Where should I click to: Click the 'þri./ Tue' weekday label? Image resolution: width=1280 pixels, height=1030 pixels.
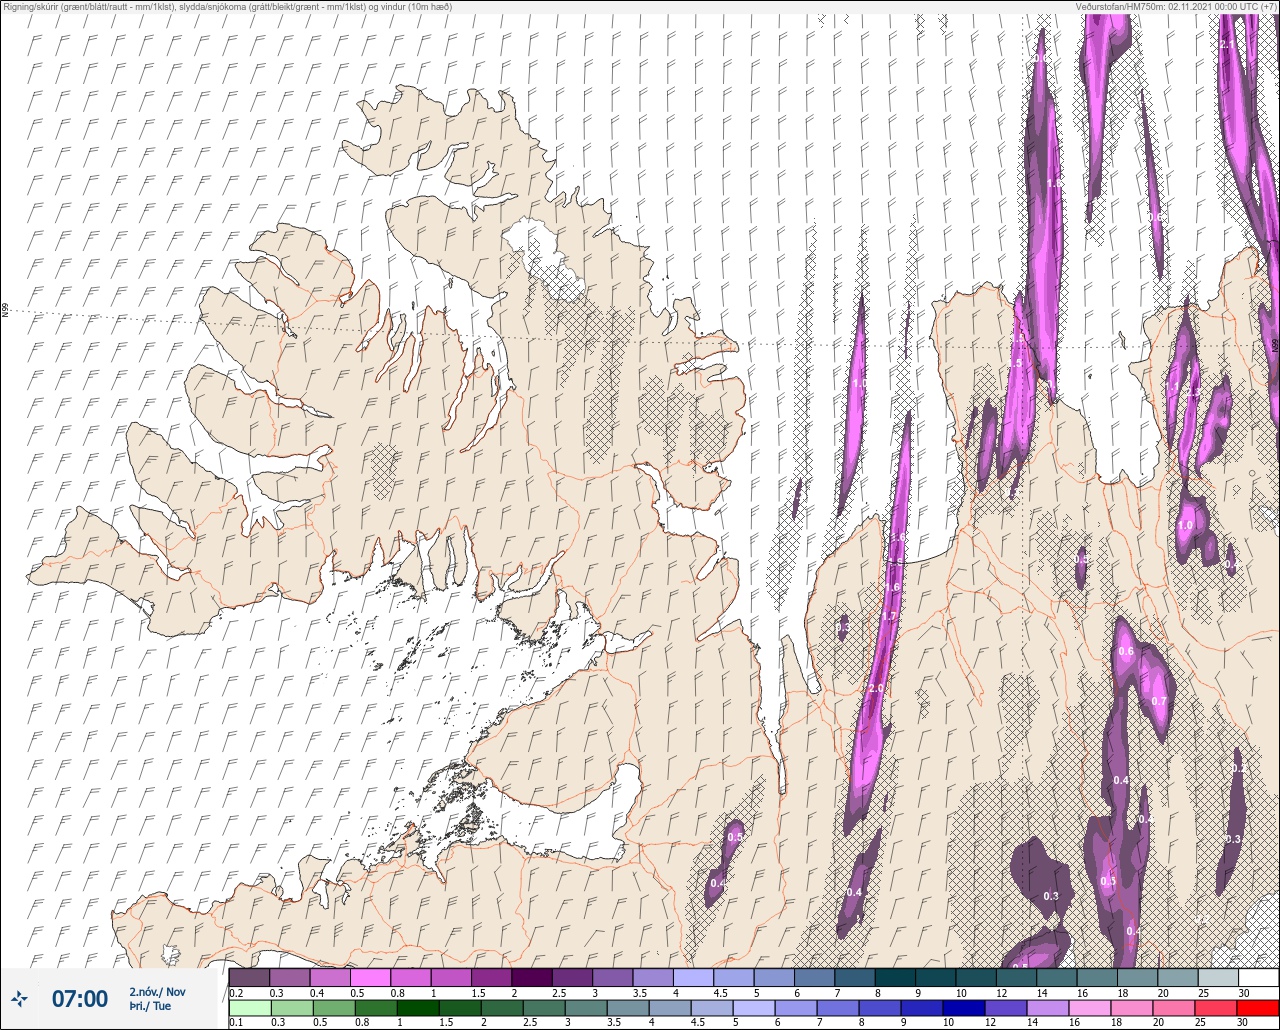[x=150, y=1006]
